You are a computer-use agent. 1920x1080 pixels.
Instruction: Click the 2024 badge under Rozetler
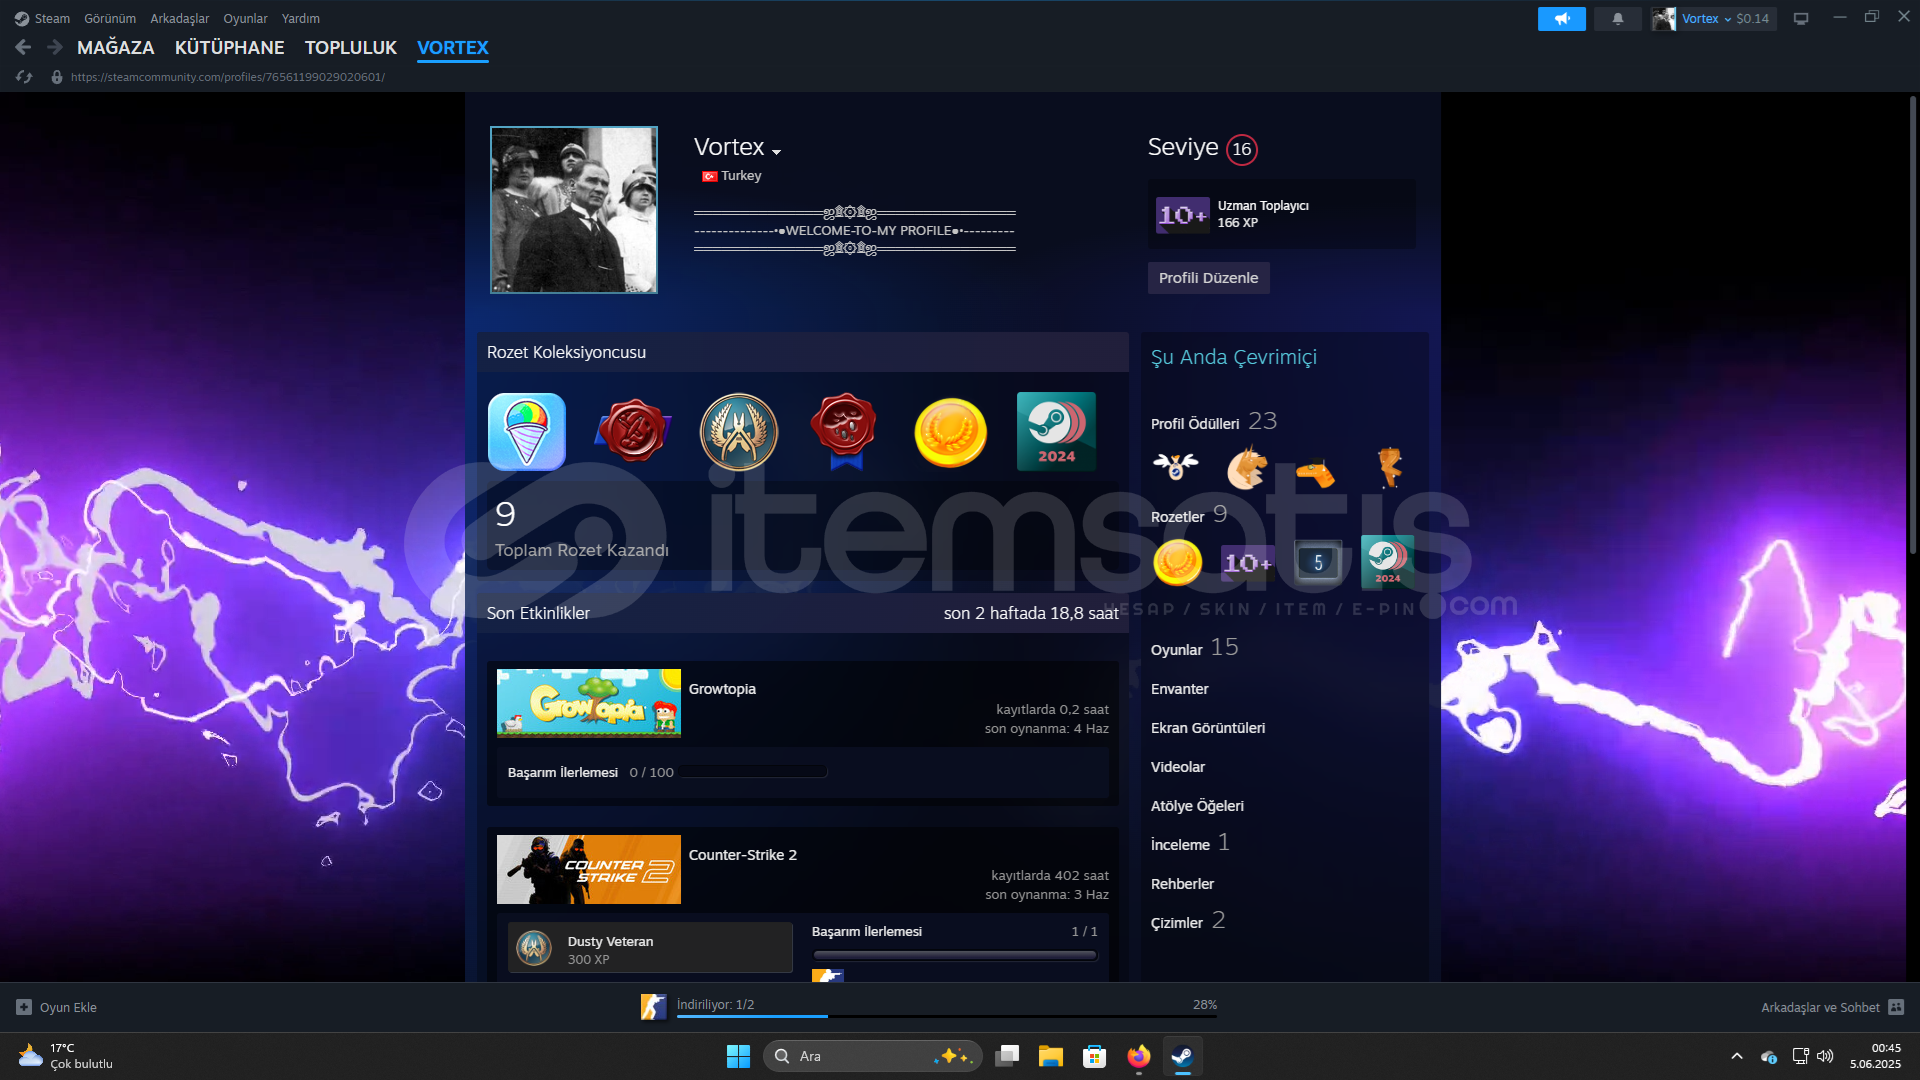click(1387, 561)
